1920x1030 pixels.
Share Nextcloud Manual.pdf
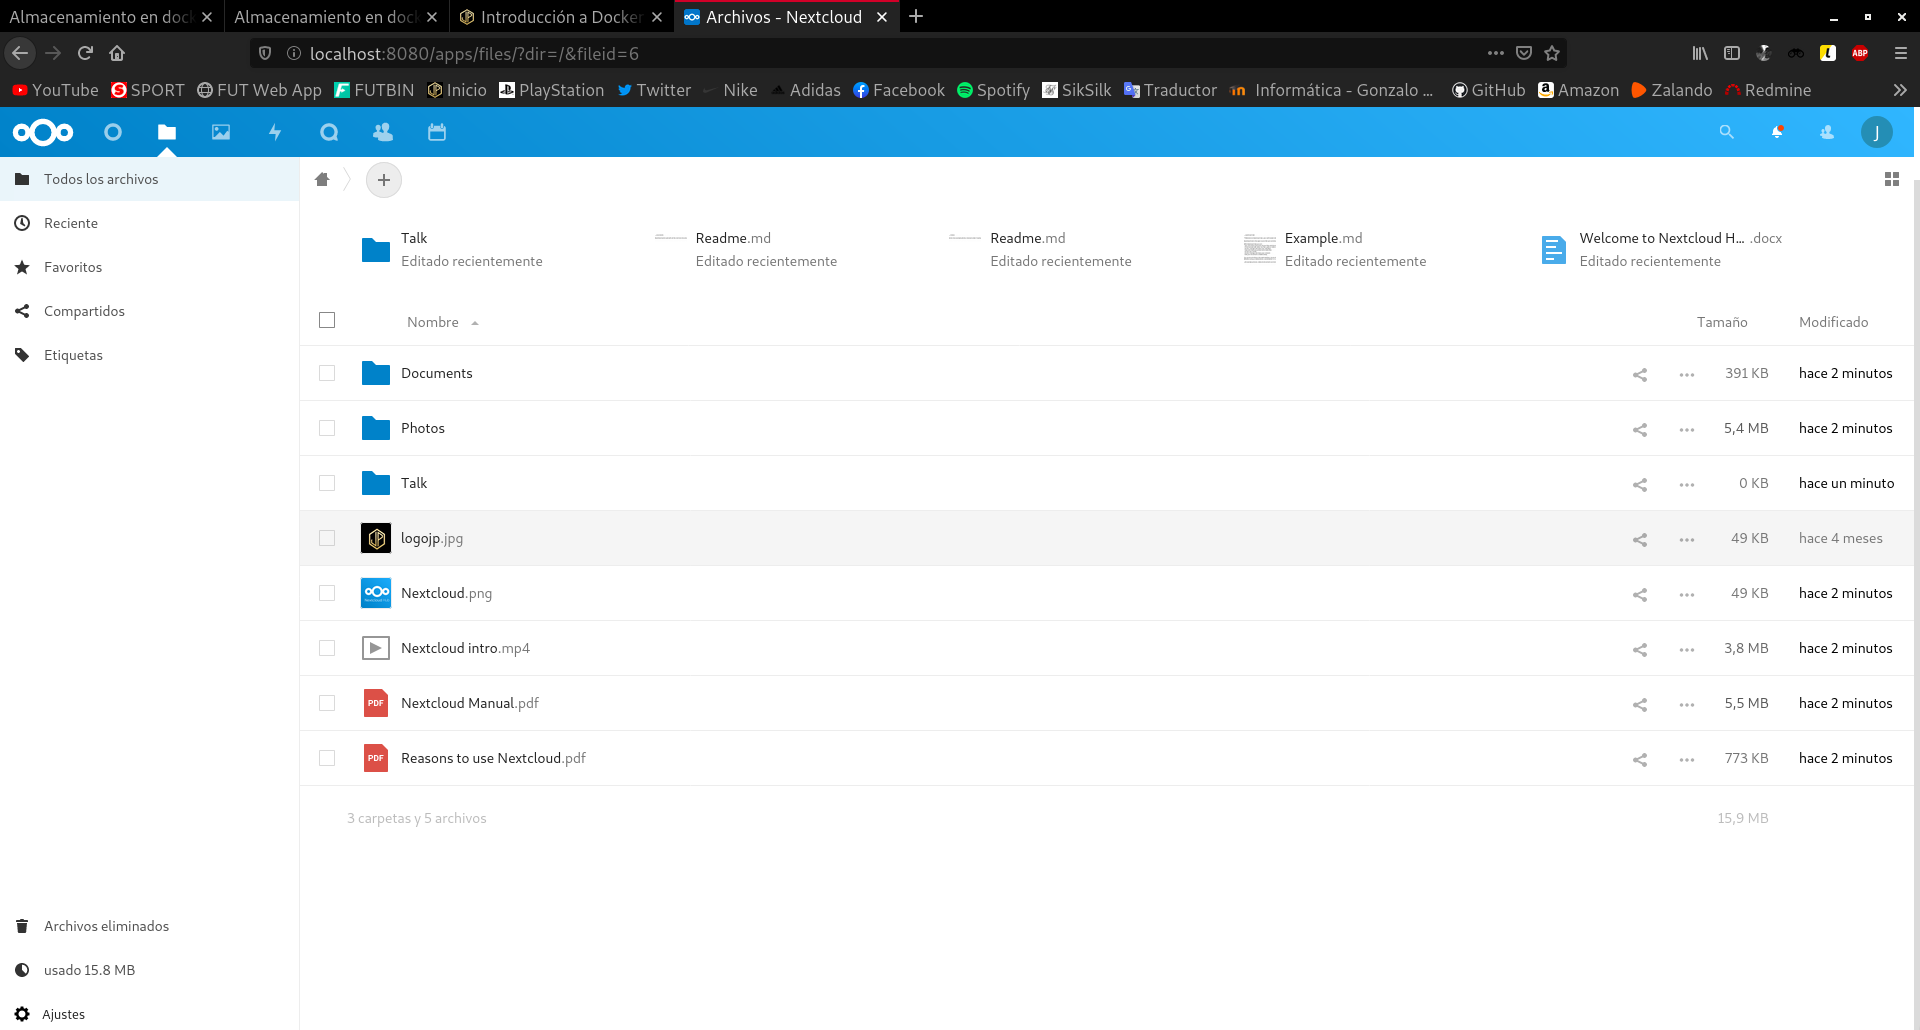click(x=1640, y=704)
